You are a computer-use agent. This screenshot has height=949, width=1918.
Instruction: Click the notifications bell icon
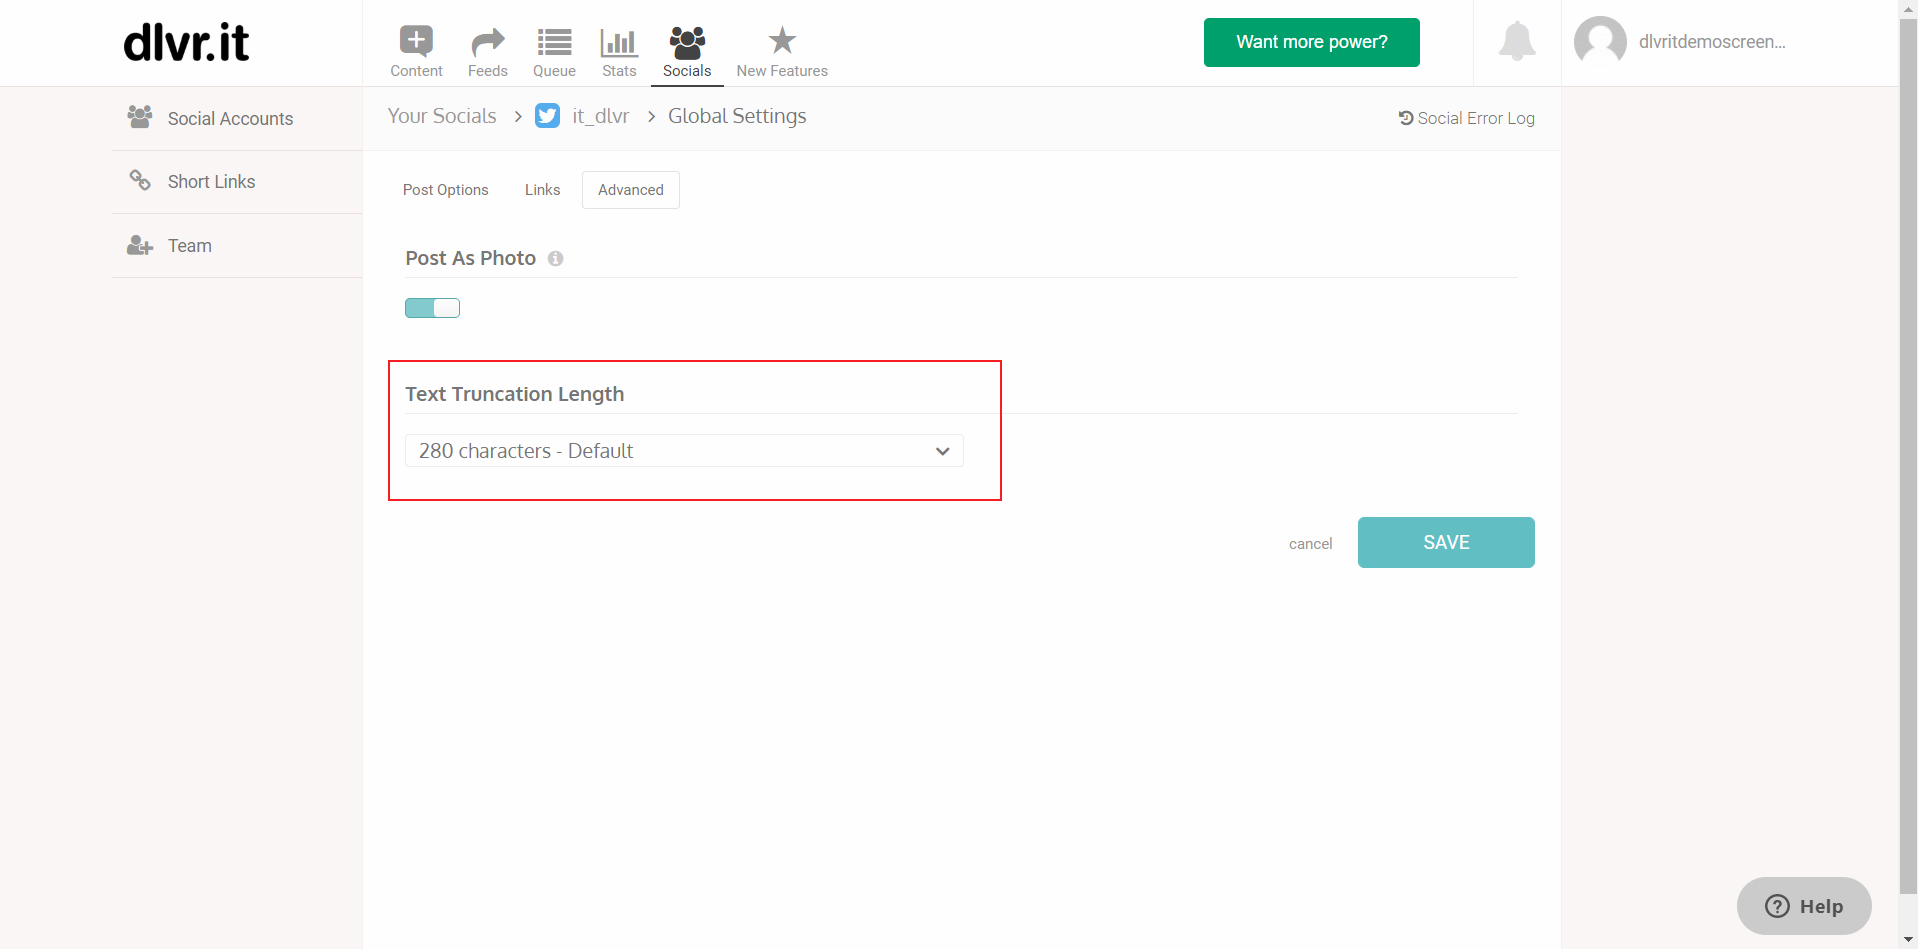pyautogui.click(x=1517, y=41)
